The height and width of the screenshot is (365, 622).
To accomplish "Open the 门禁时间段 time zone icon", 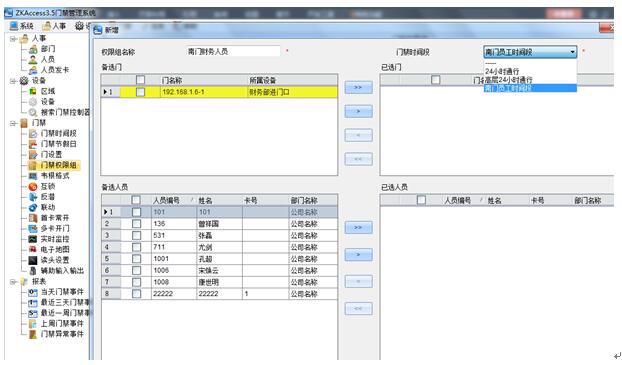I will pos(33,134).
